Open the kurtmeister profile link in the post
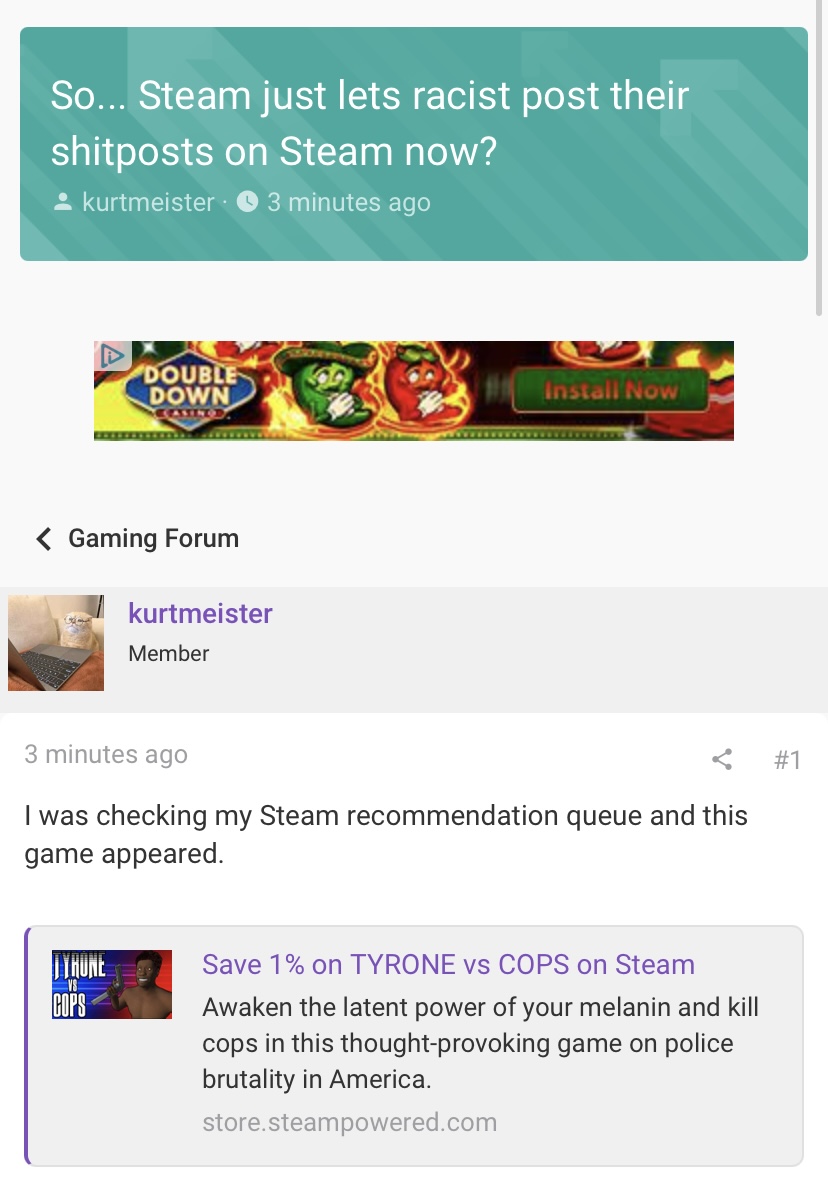The image size is (828, 1186). [200, 613]
